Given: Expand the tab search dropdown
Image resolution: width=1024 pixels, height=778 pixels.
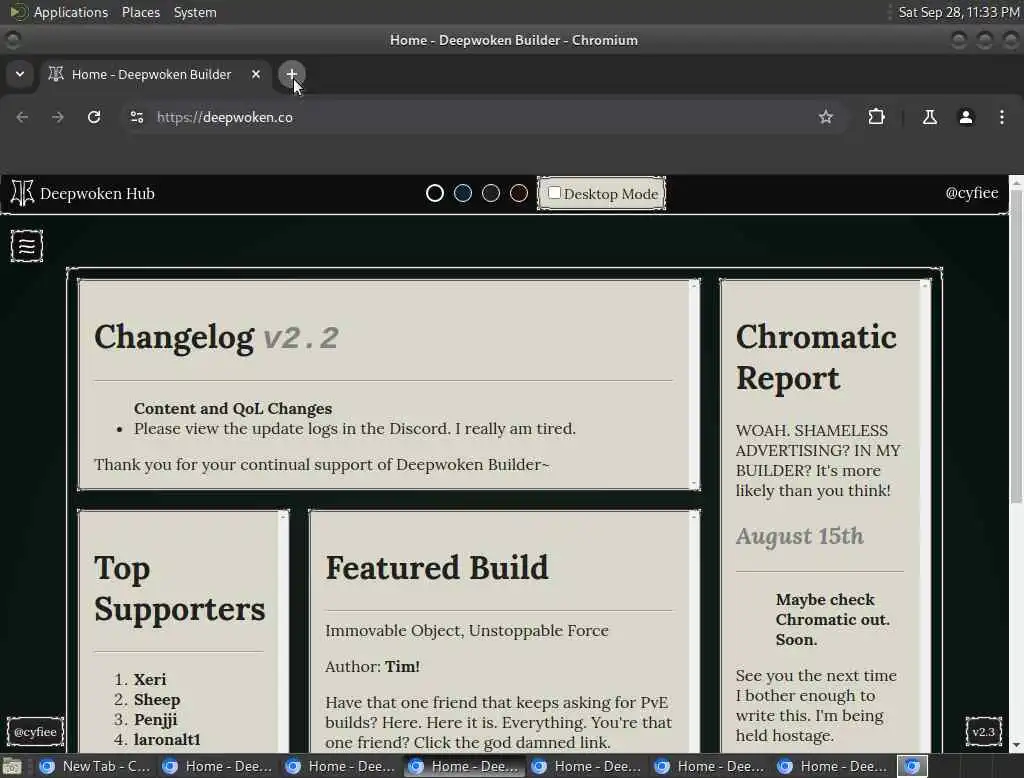Looking at the screenshot, I should [x=20, y=74].
